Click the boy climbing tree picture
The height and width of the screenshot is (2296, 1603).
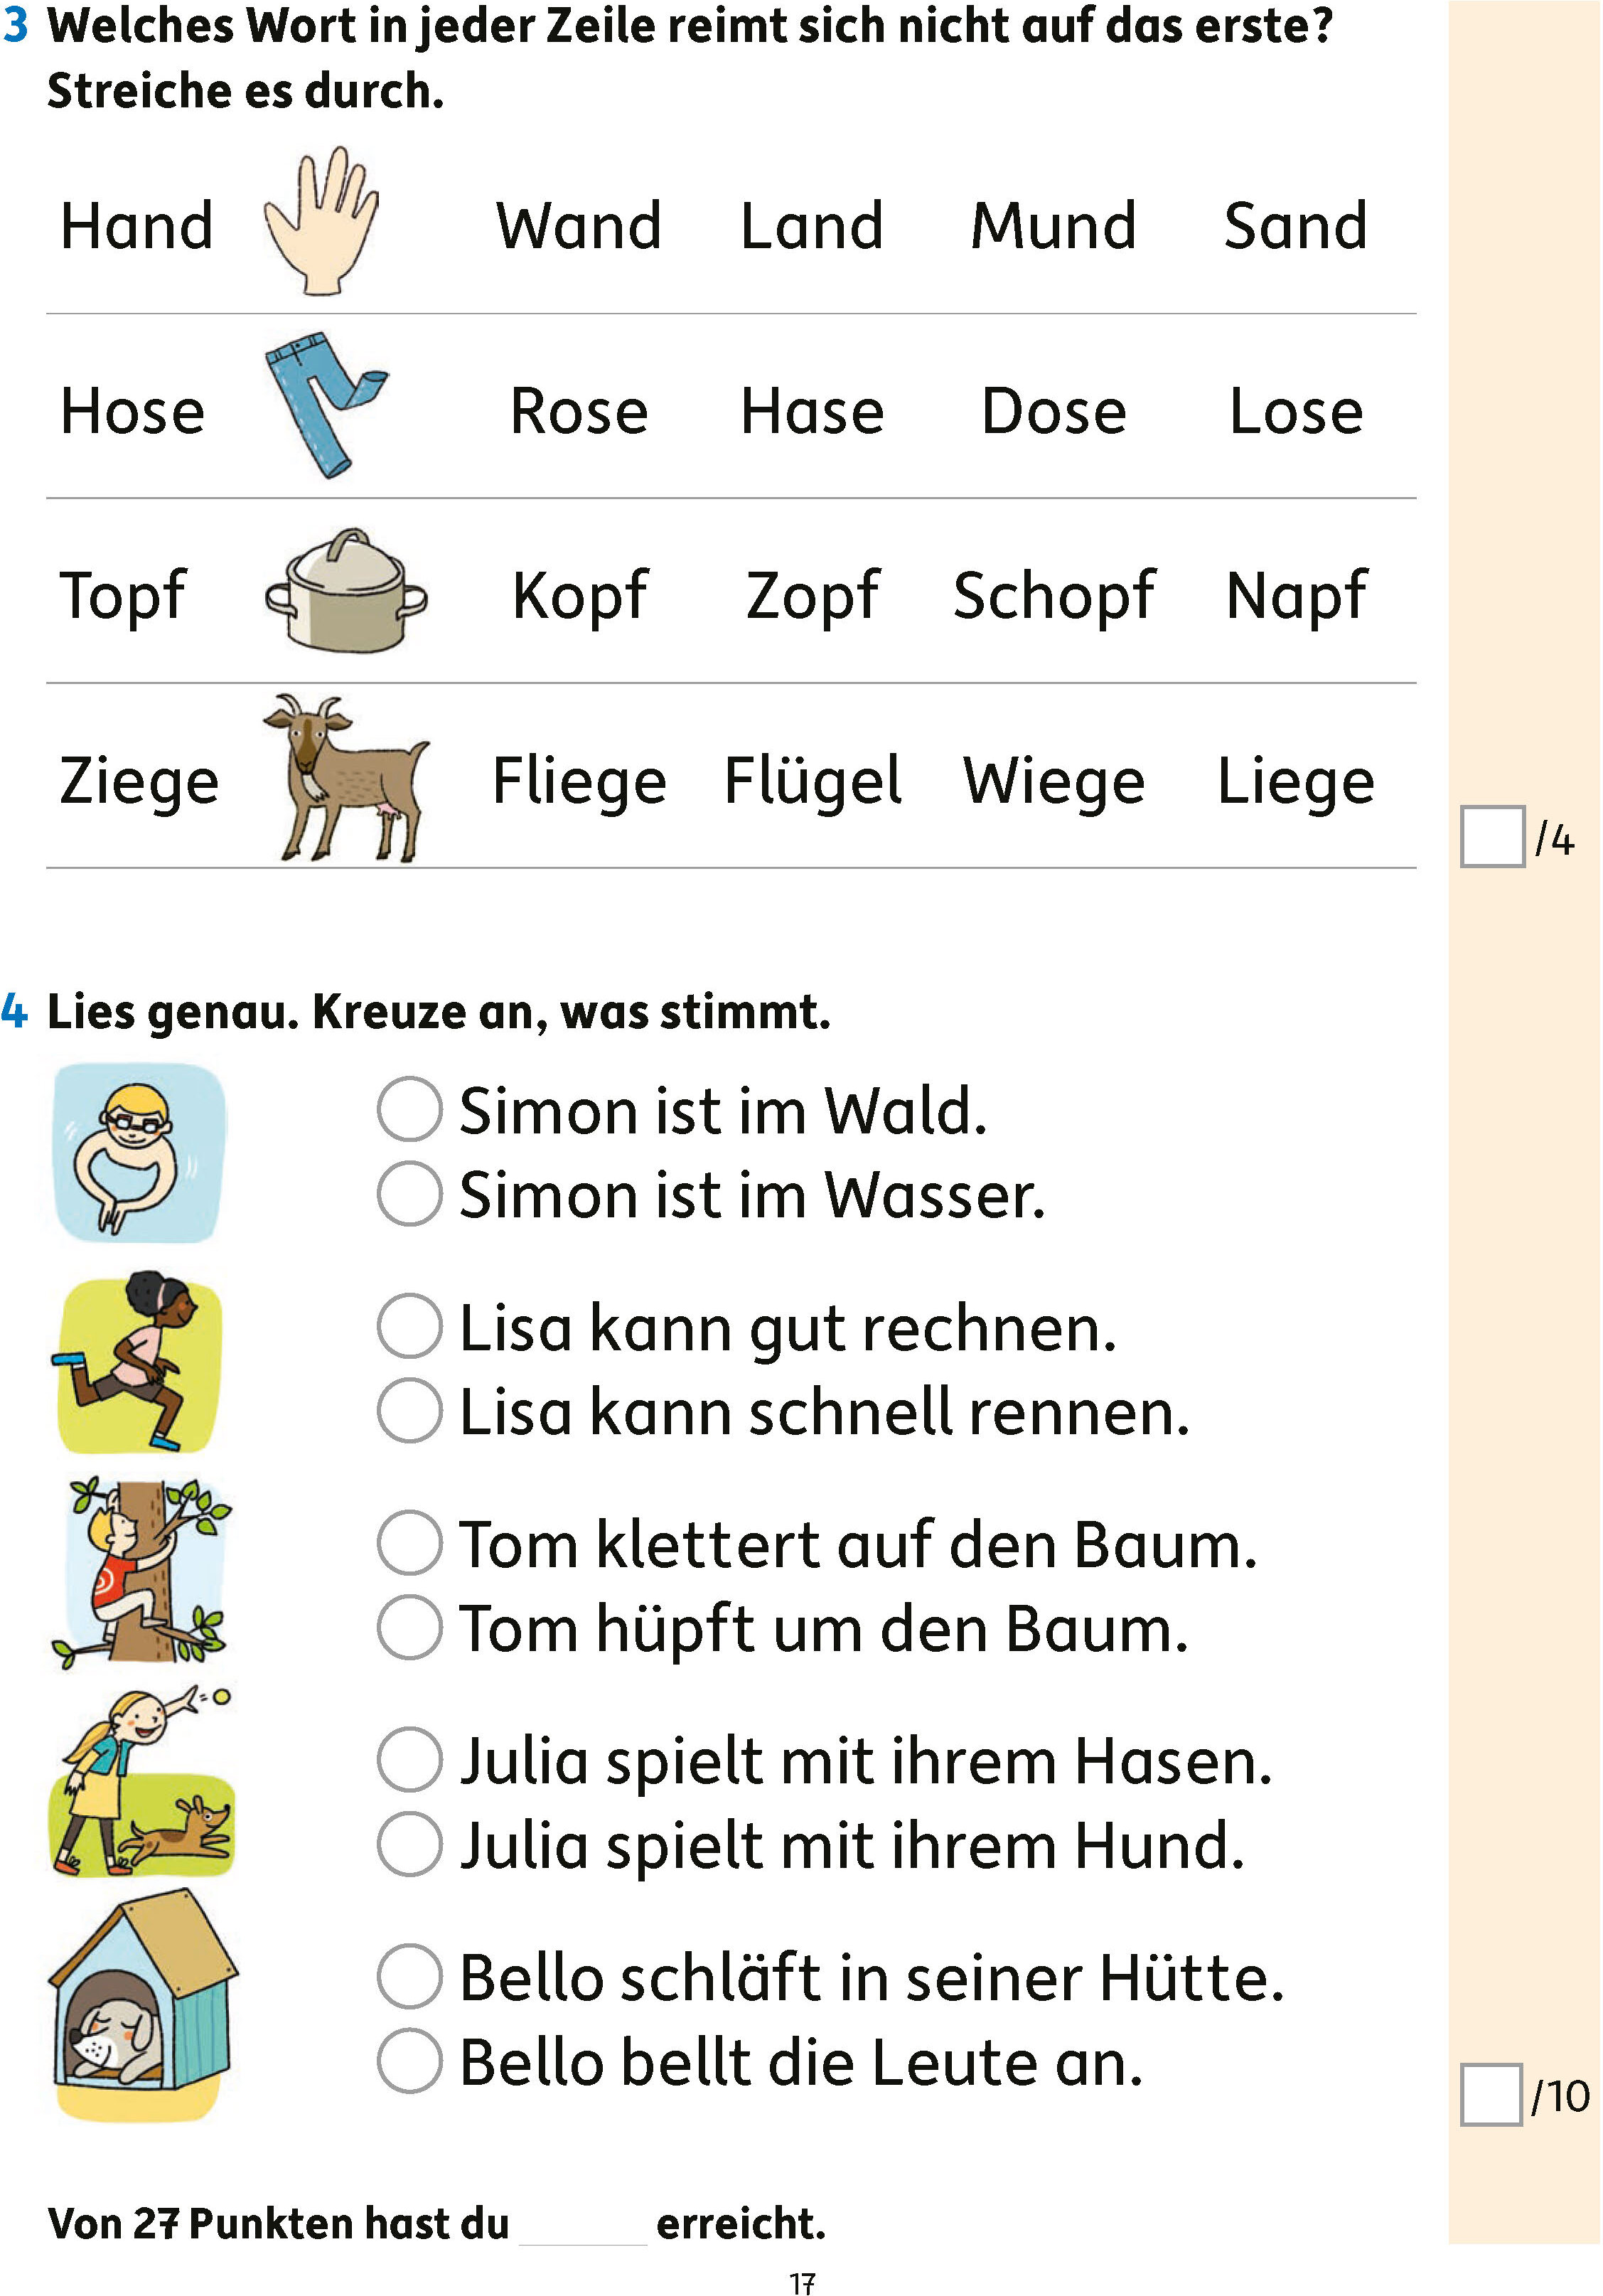[141, 1572]
